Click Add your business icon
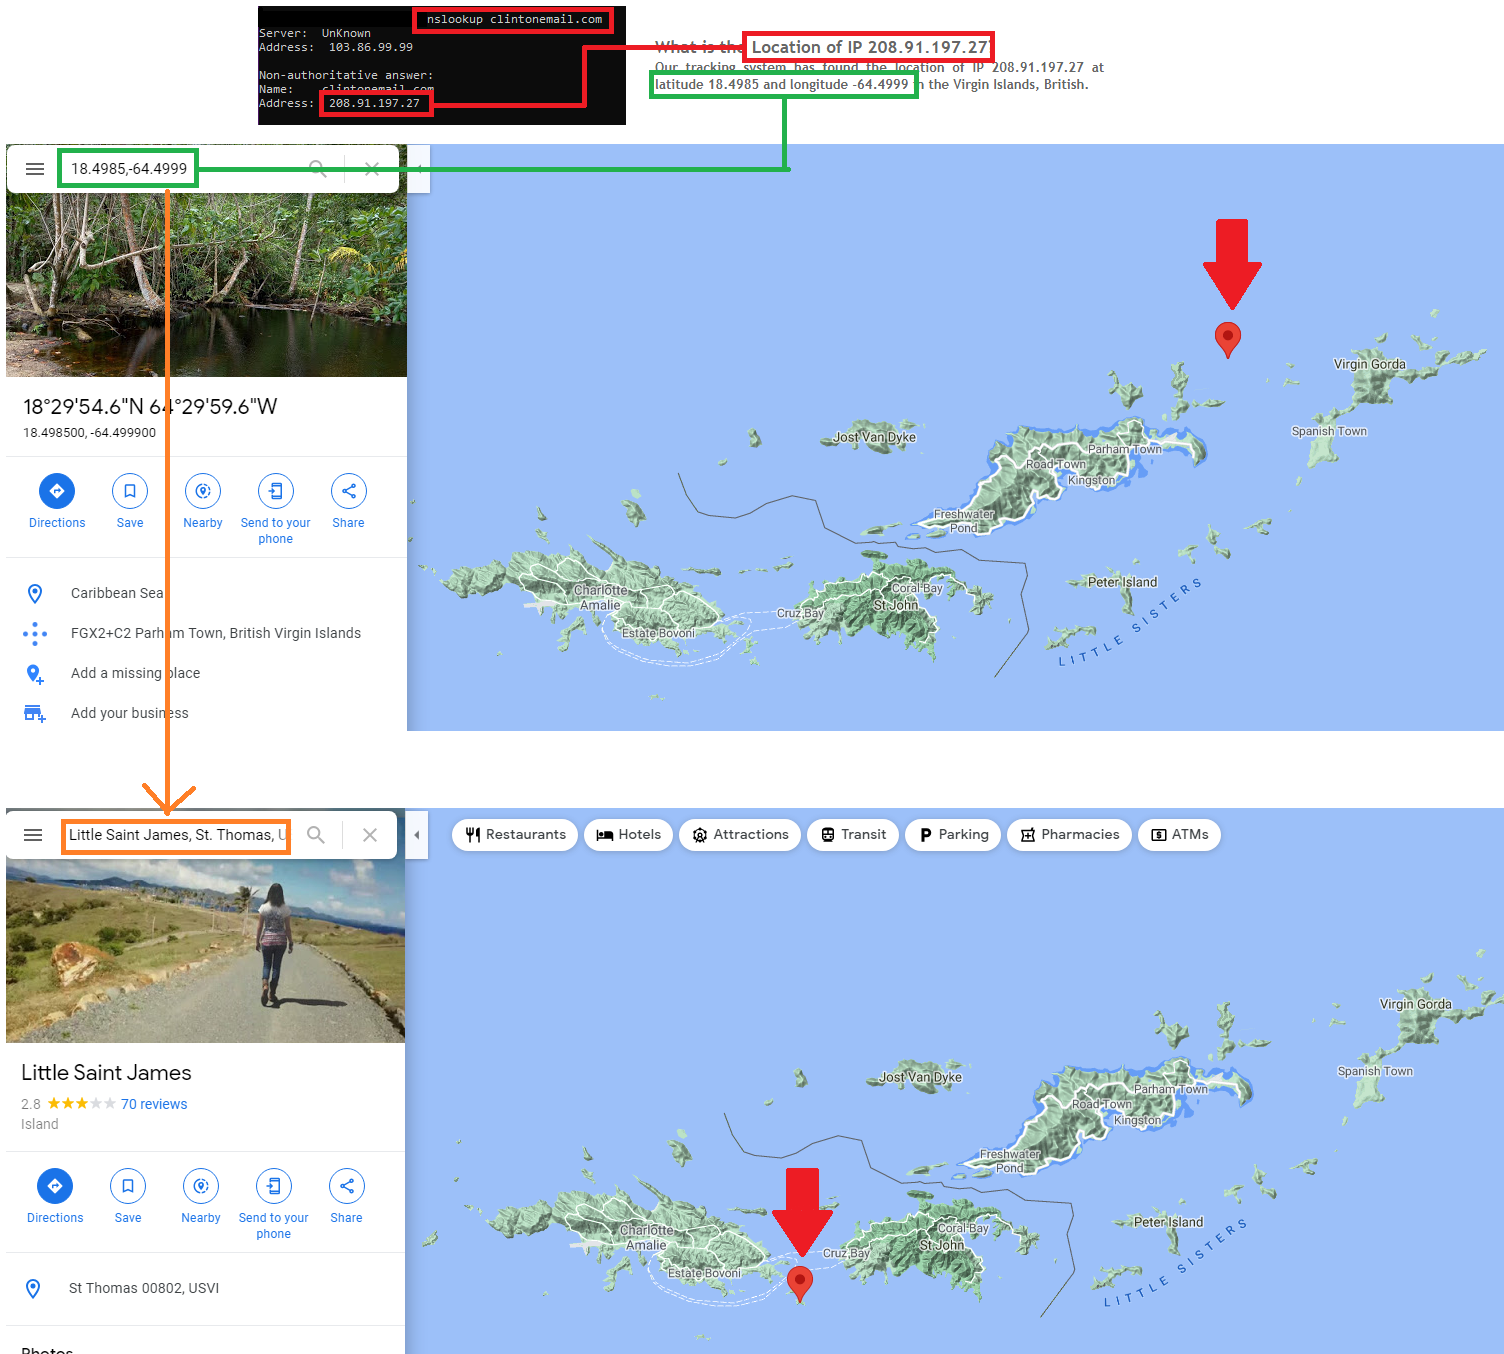 point(35,713)
